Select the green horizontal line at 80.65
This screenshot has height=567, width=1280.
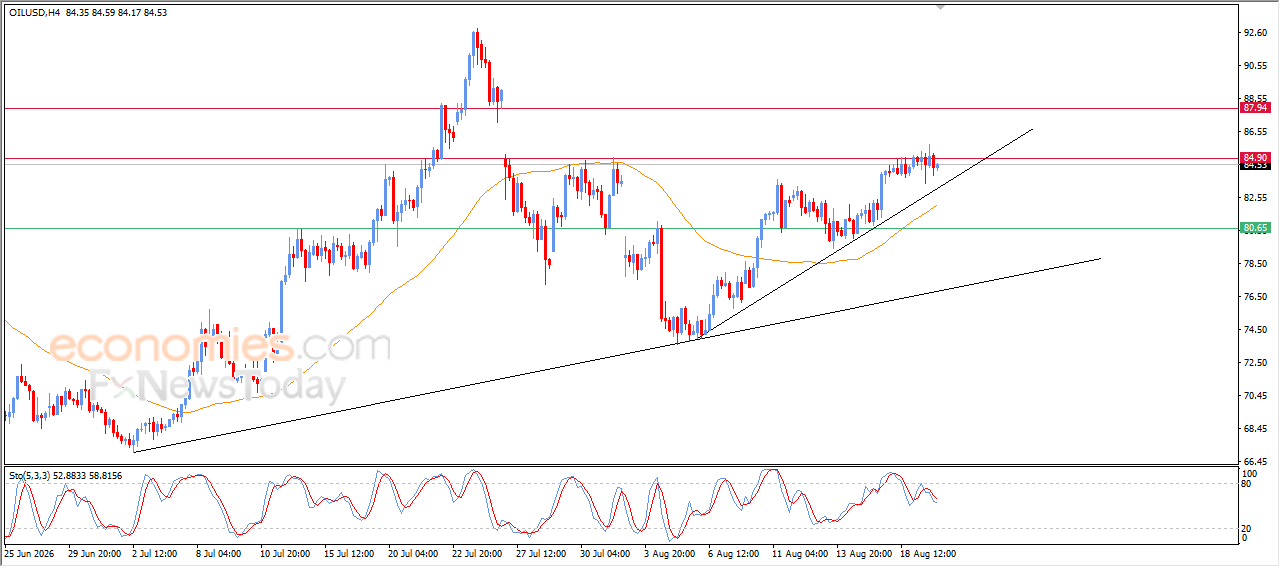(x=620, y=228)
